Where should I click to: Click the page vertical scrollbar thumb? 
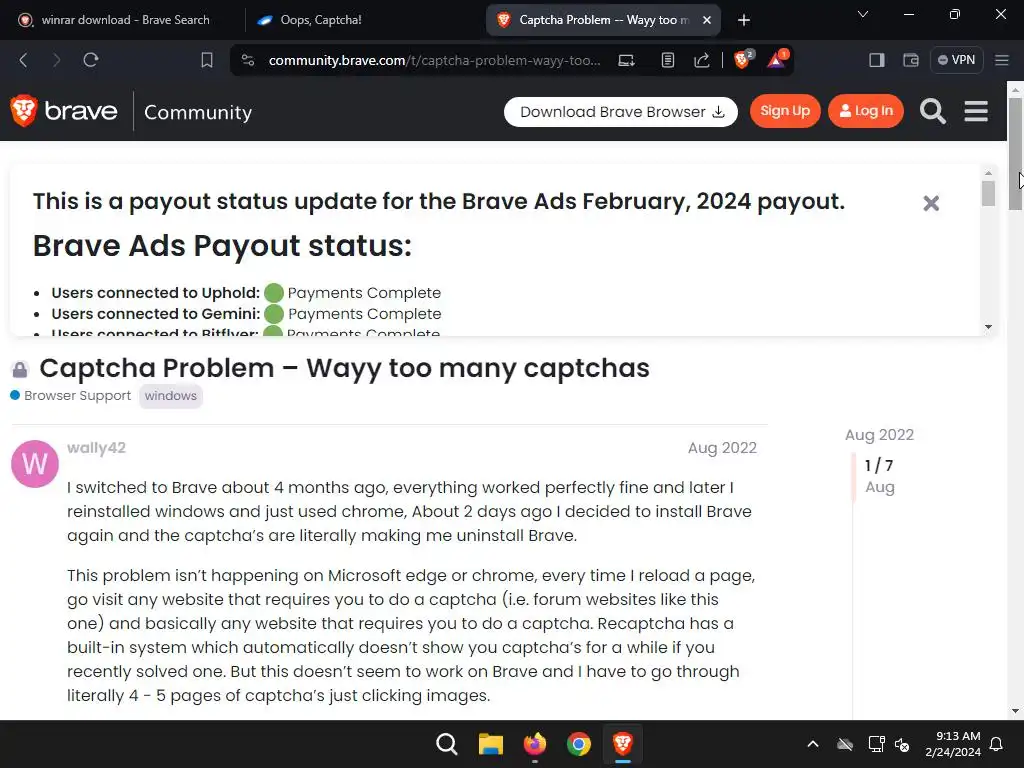(1015, 153)
